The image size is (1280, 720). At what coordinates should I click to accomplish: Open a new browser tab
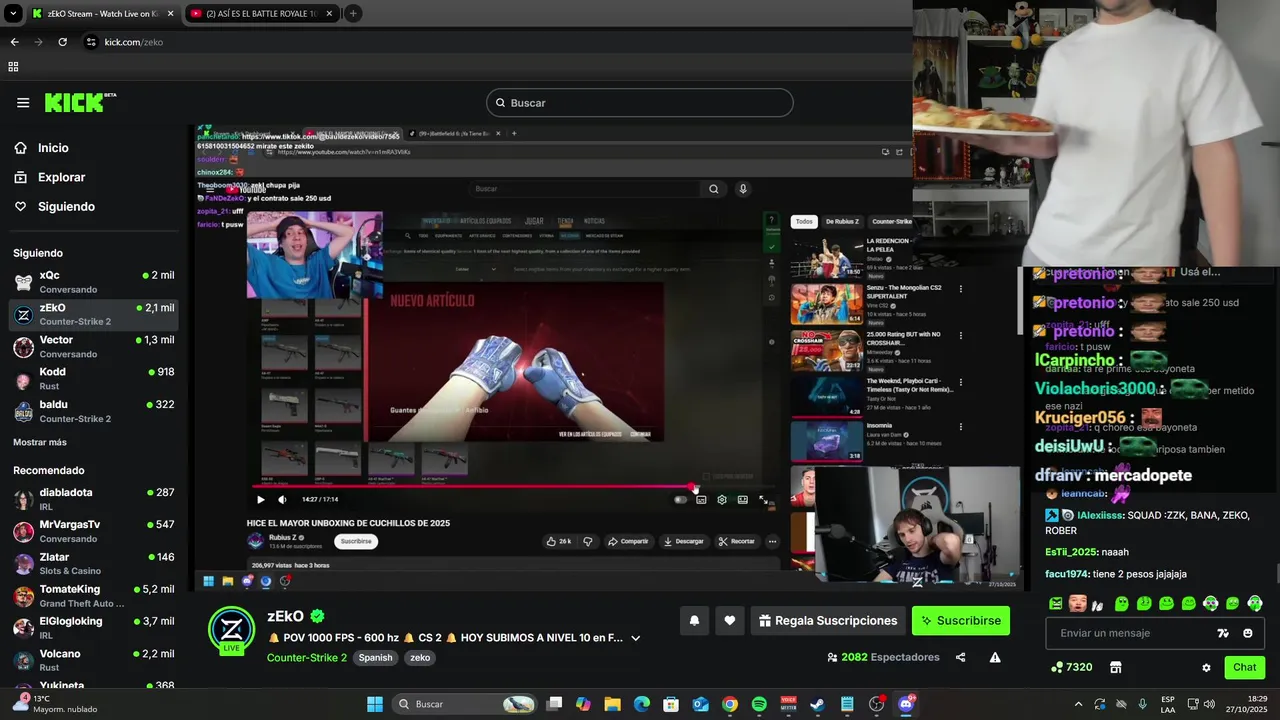[x=353, y=13]
